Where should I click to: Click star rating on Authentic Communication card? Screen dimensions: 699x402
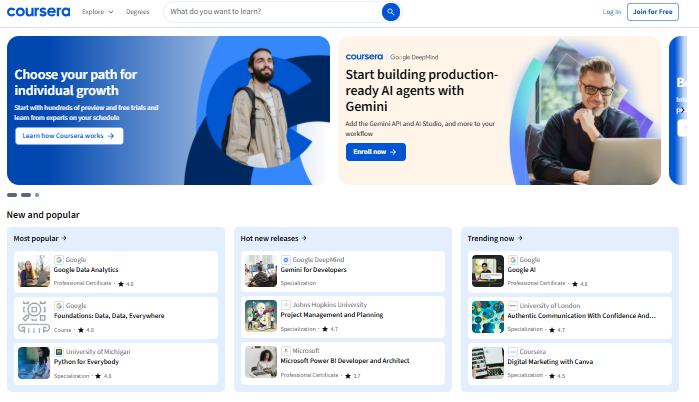(x=557, y=330)
